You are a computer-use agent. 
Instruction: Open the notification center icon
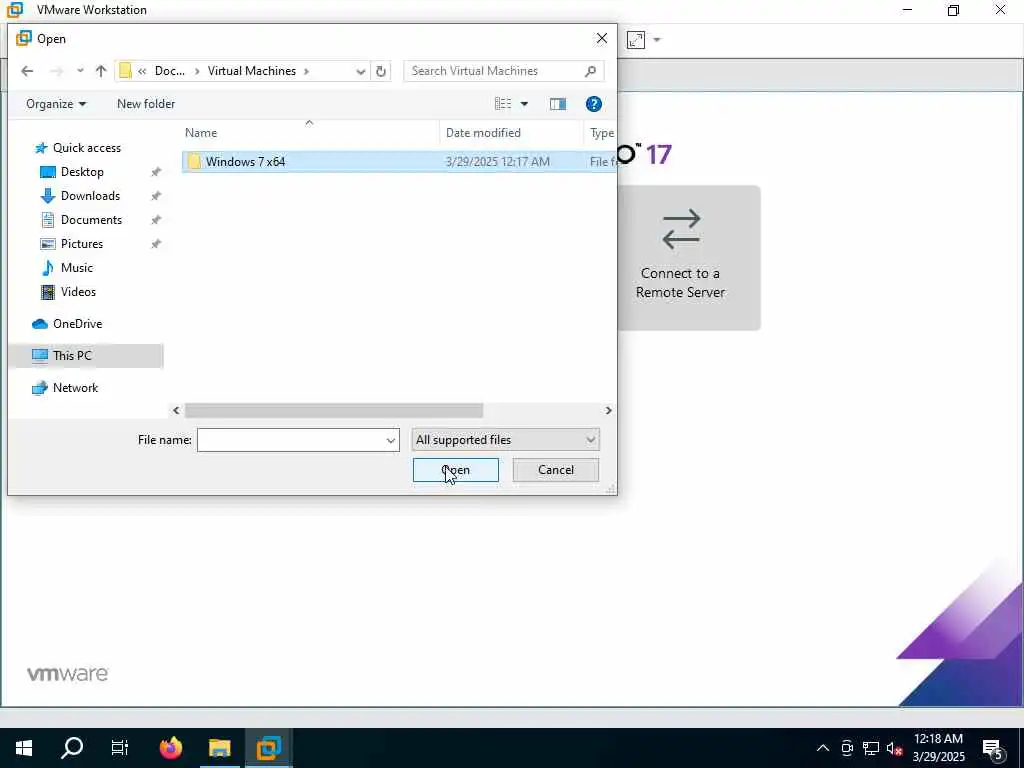[x=993, y=748]
